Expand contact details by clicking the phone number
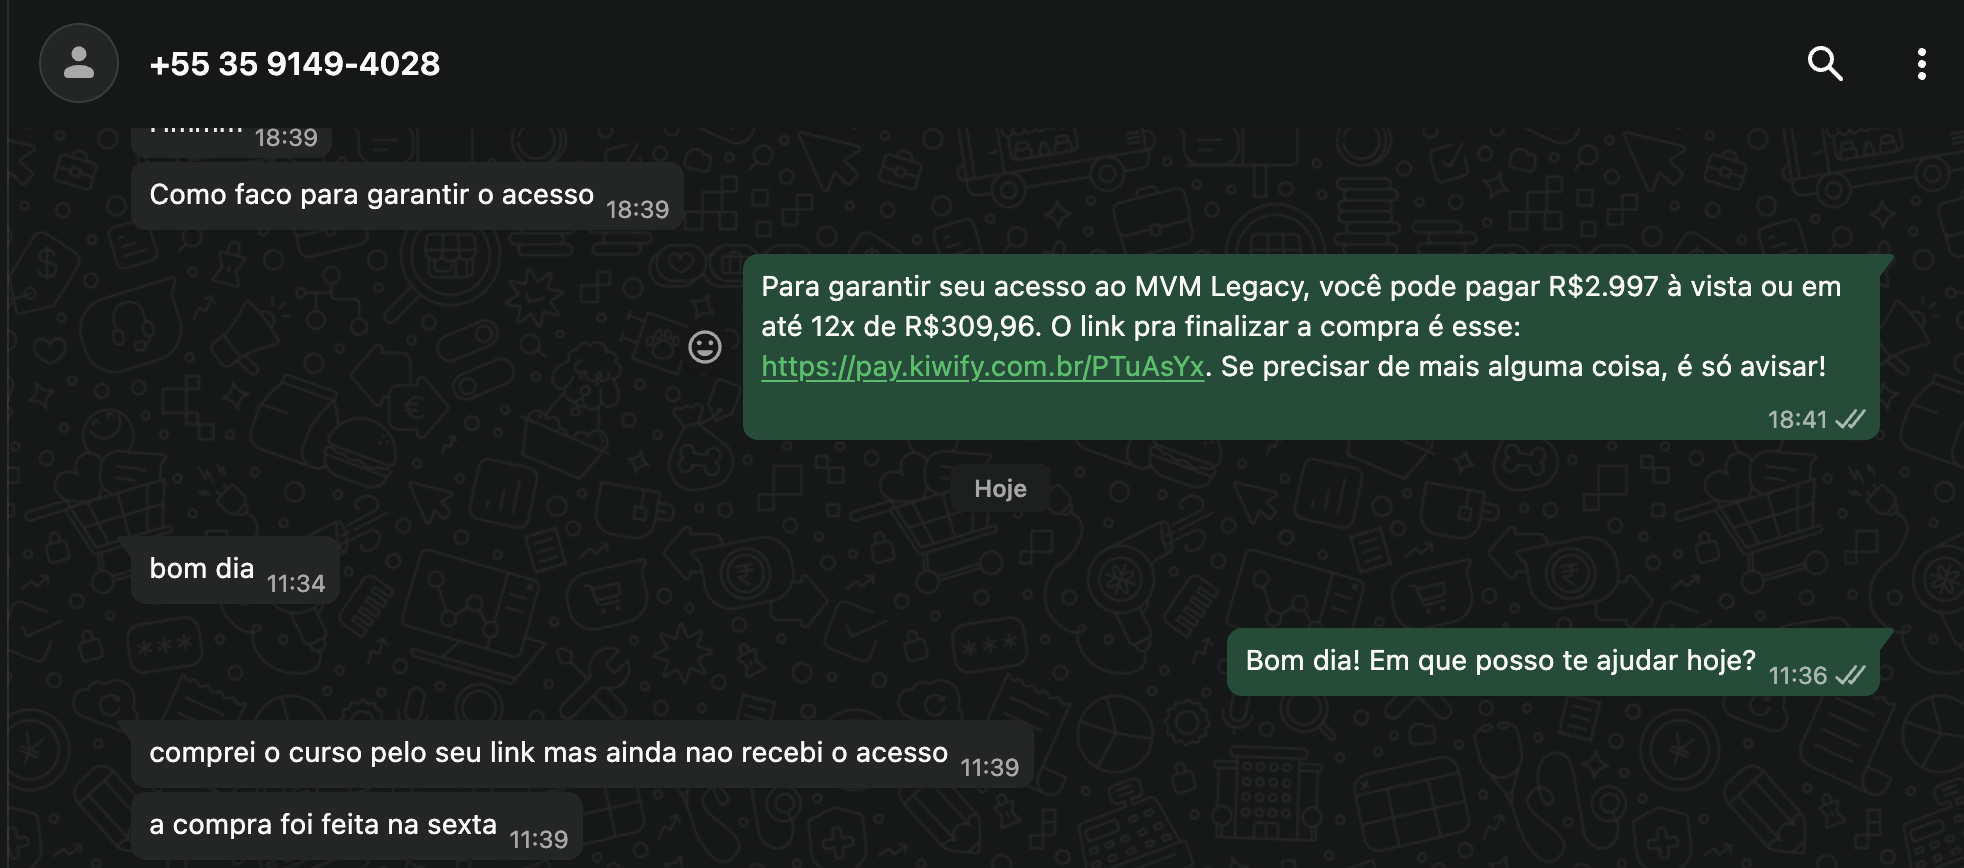This screenshot has height=868, width=1964. (294, 63)
